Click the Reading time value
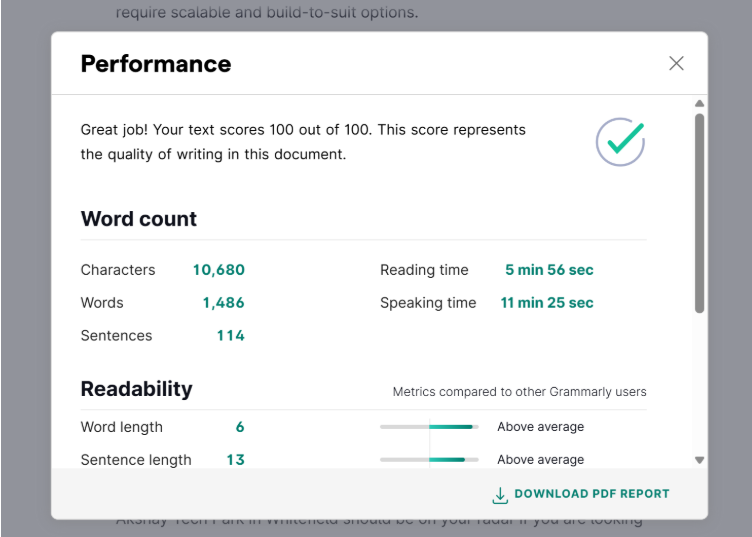The image size is (752, 537). 549,270
